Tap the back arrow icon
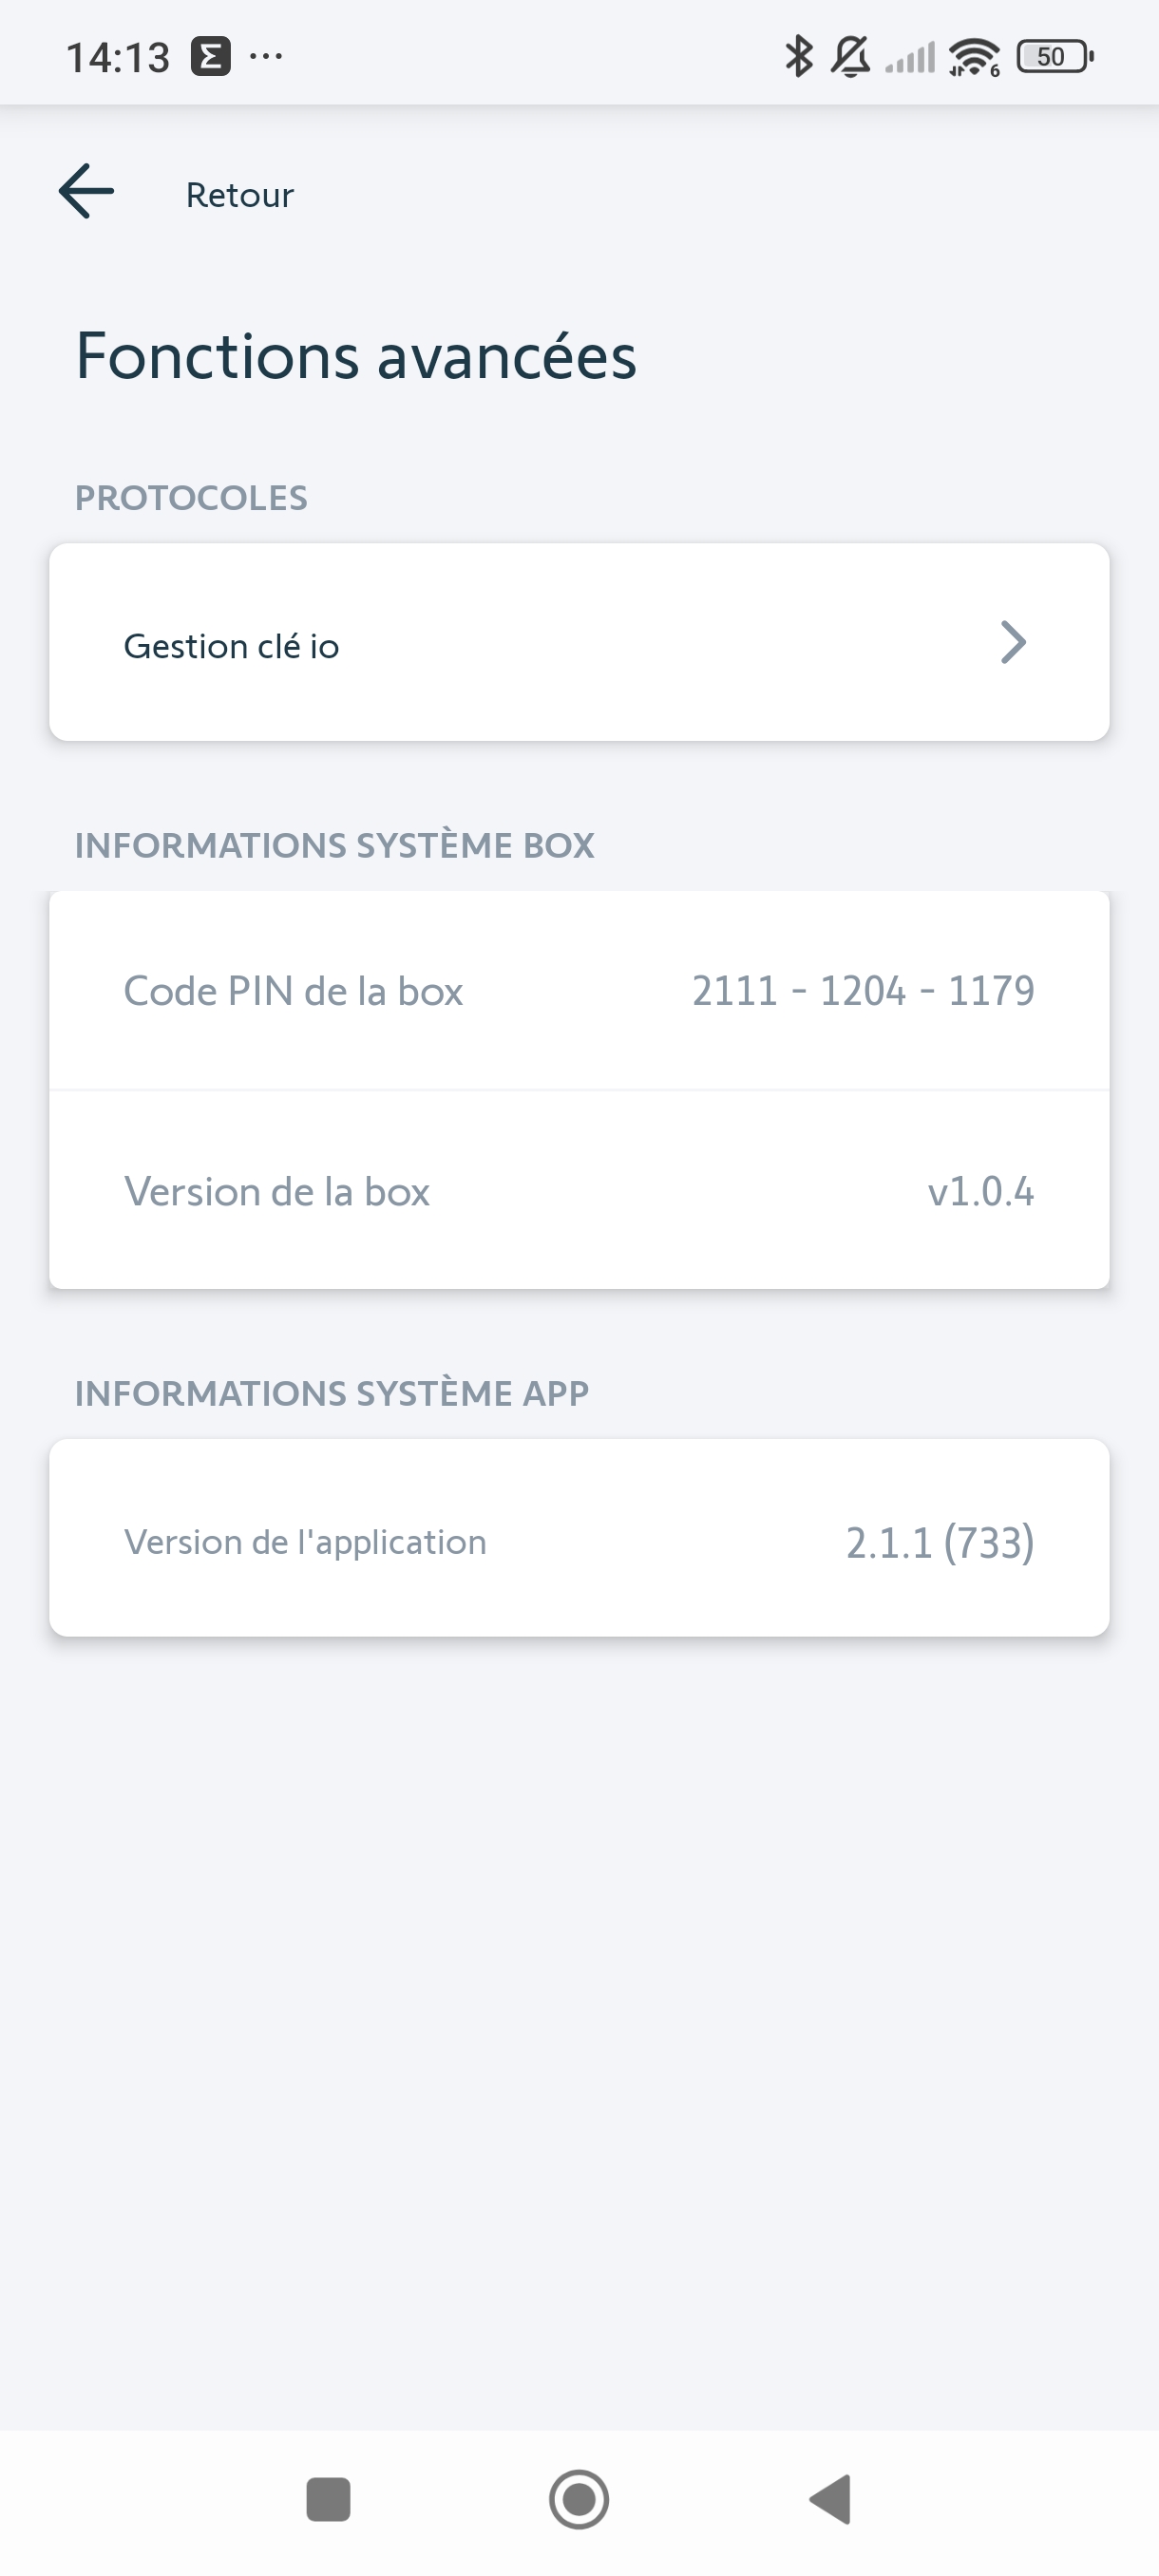Viewport: 1159px width, 2576px height. coord(87,191)
